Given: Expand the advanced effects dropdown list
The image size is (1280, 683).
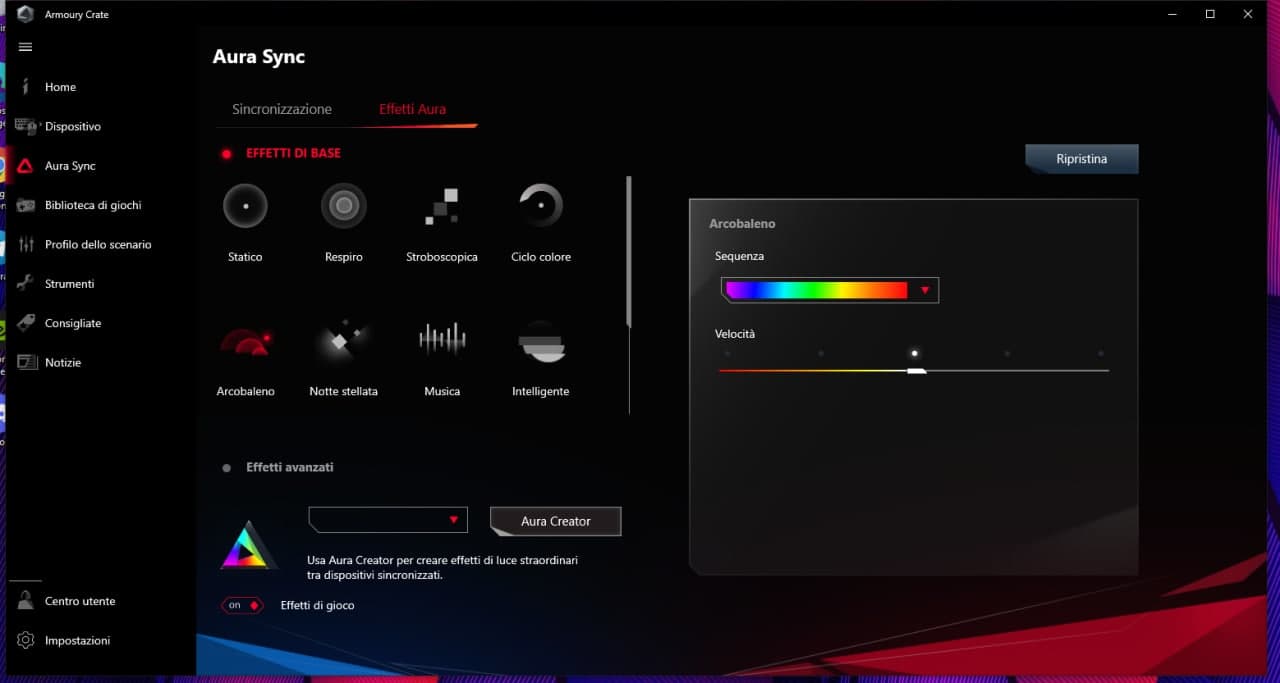Looking at the screenshot, I should point(388,520).
